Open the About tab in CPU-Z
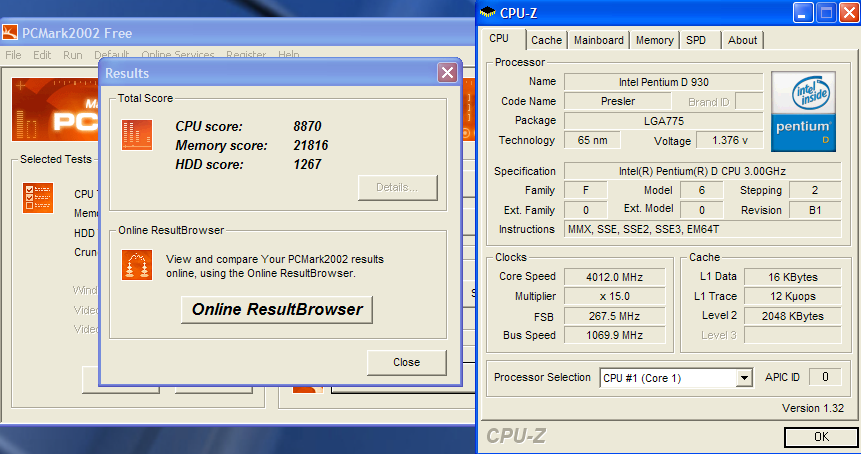The width and height of the screenshot is (861, 454). (x=742, y=40)
